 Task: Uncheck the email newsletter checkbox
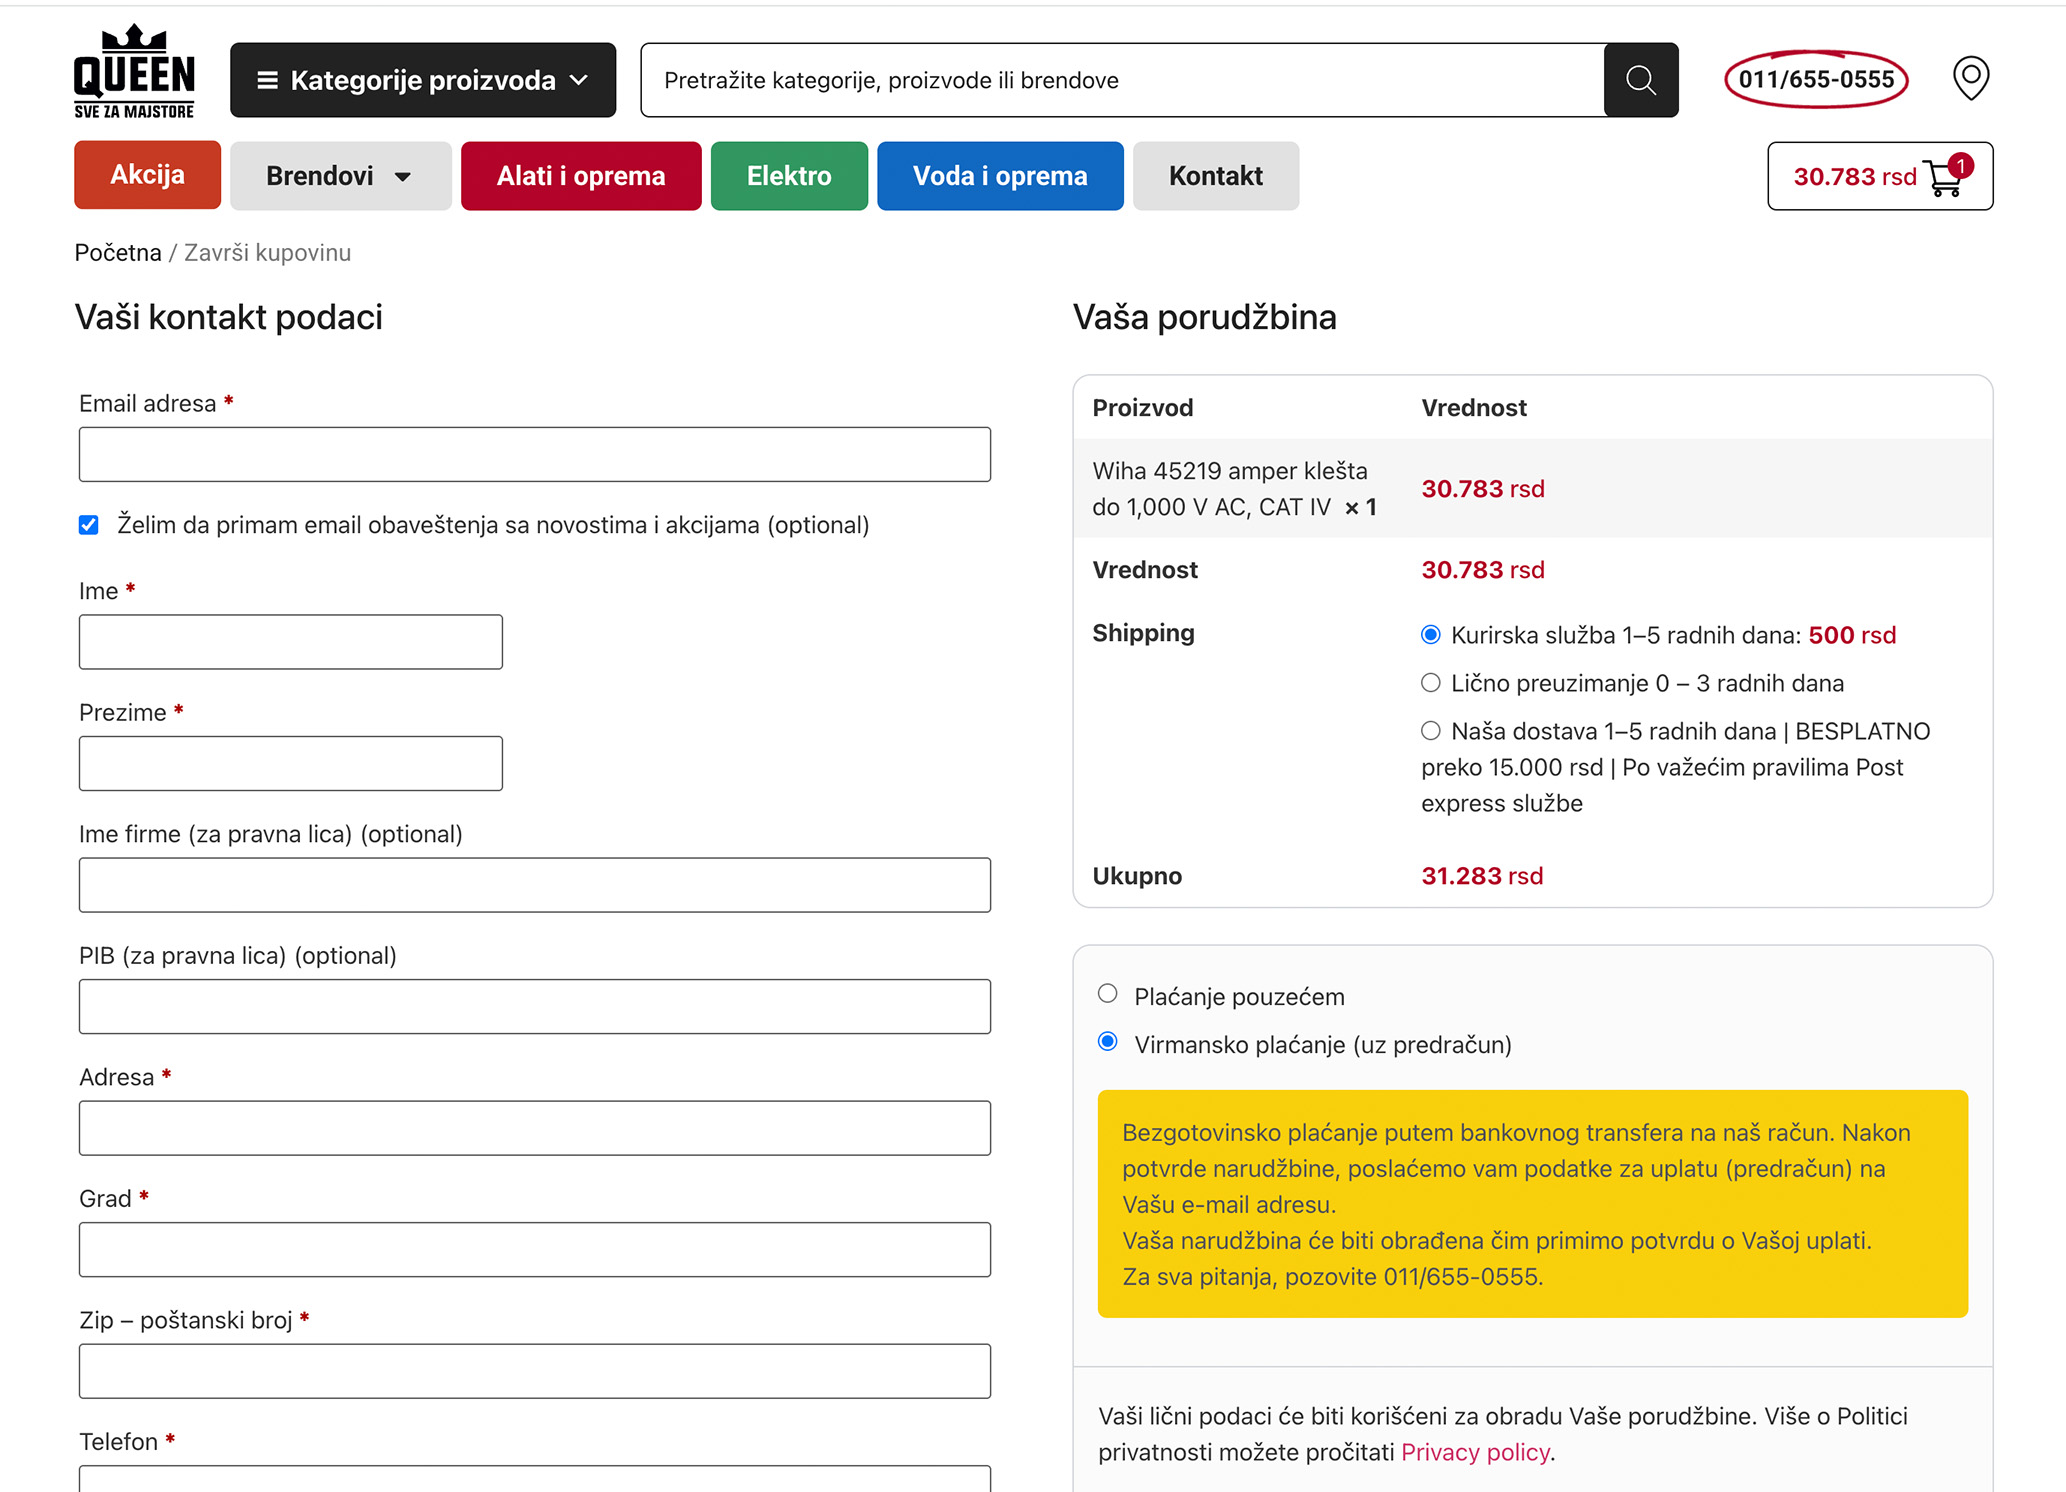click(x=89, y=525)
